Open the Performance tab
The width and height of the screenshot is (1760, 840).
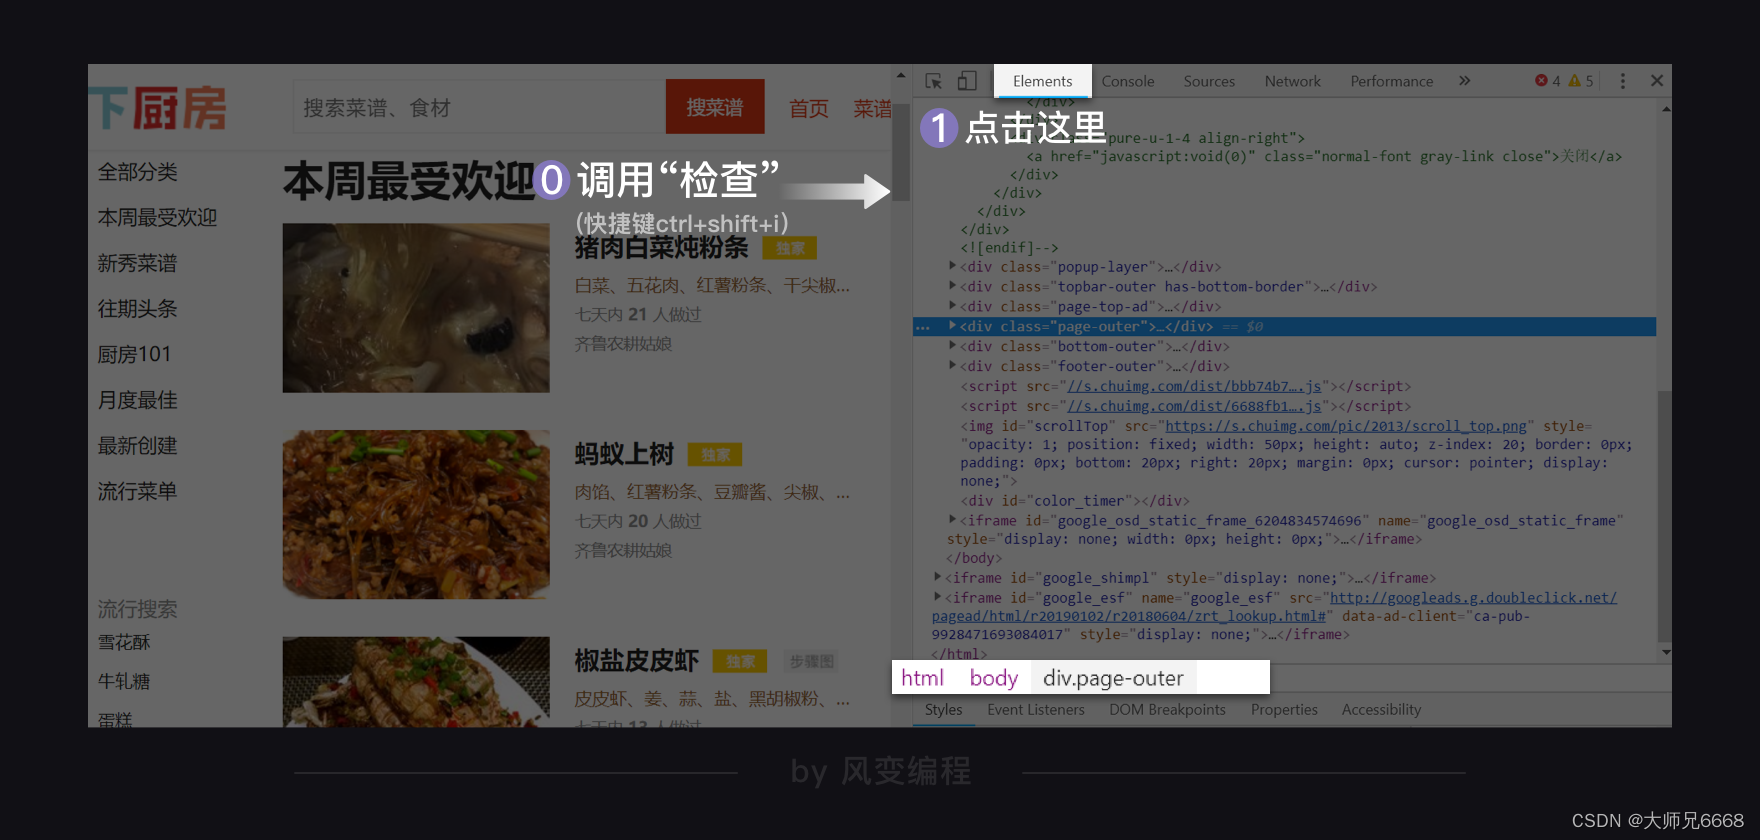click(x=1391, y=81)
